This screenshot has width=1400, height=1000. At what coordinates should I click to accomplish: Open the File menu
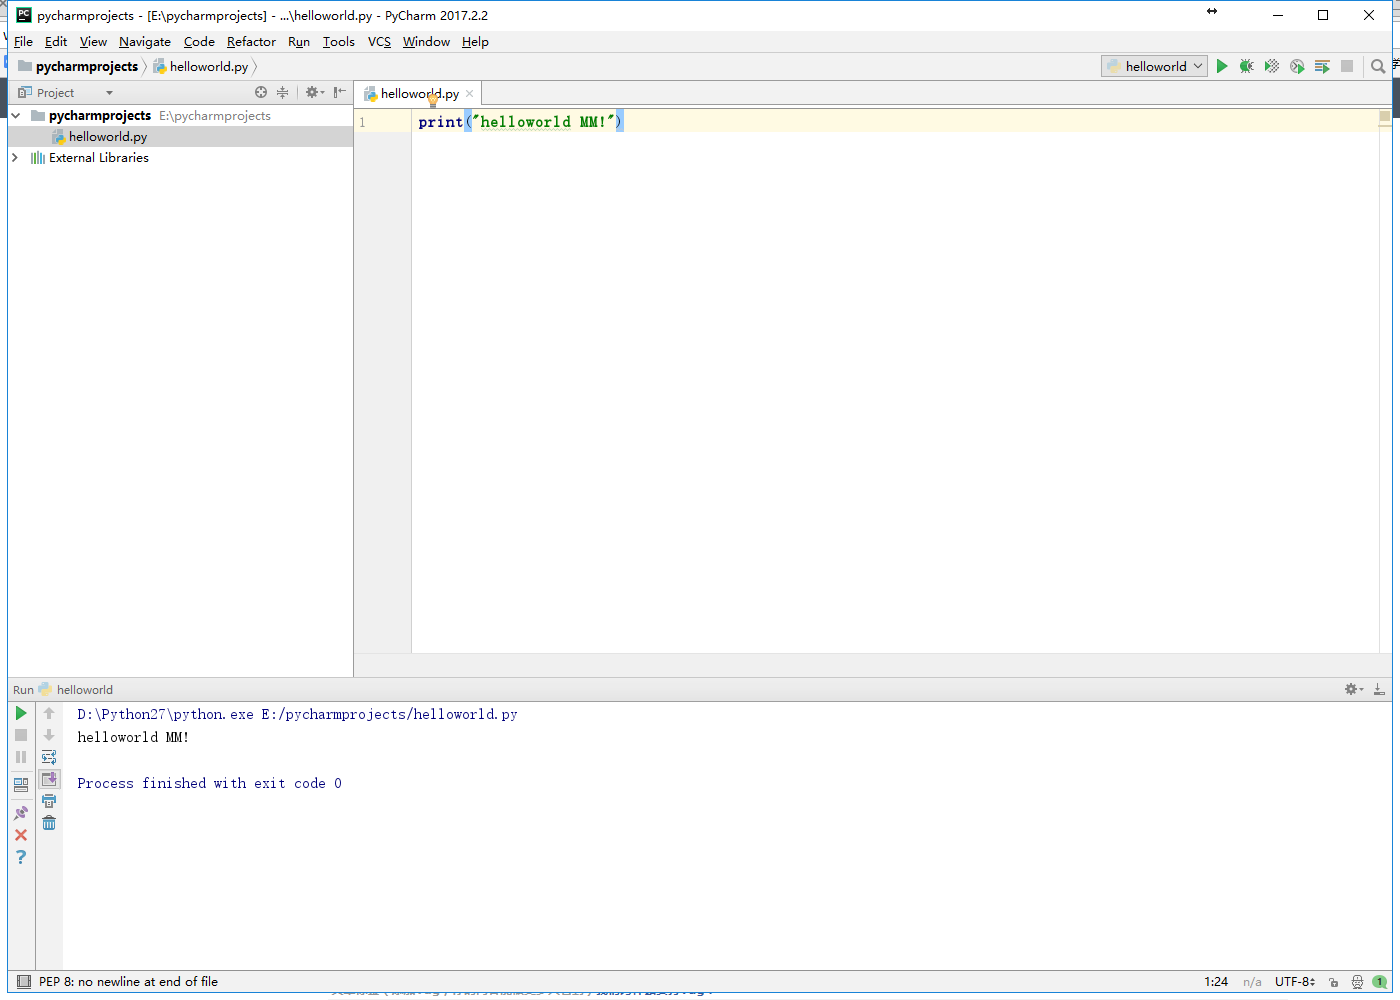tap(24, 42)
